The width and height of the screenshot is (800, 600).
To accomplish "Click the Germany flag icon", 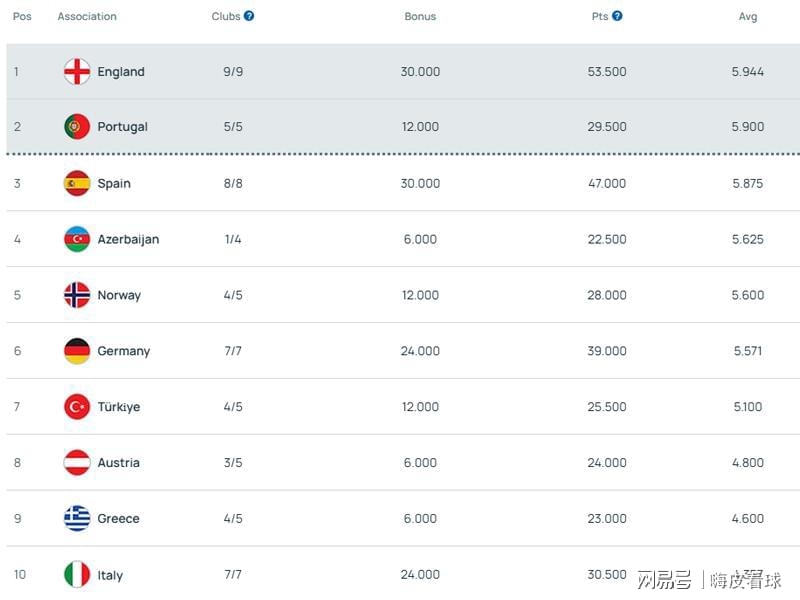I will coord(77,351).
